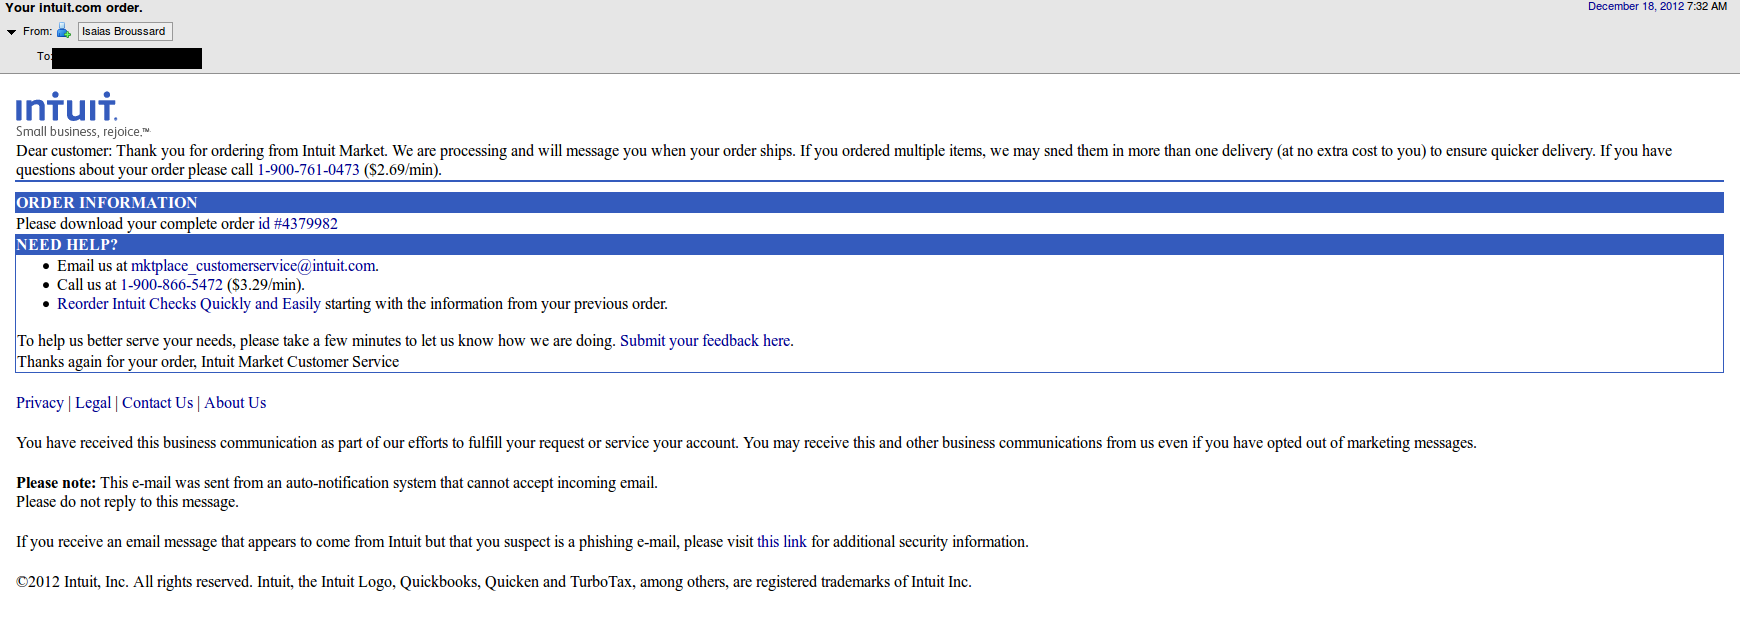1740x622 pixels.
Task: Click the 'From:' label in header
Action: click(37, 31)
